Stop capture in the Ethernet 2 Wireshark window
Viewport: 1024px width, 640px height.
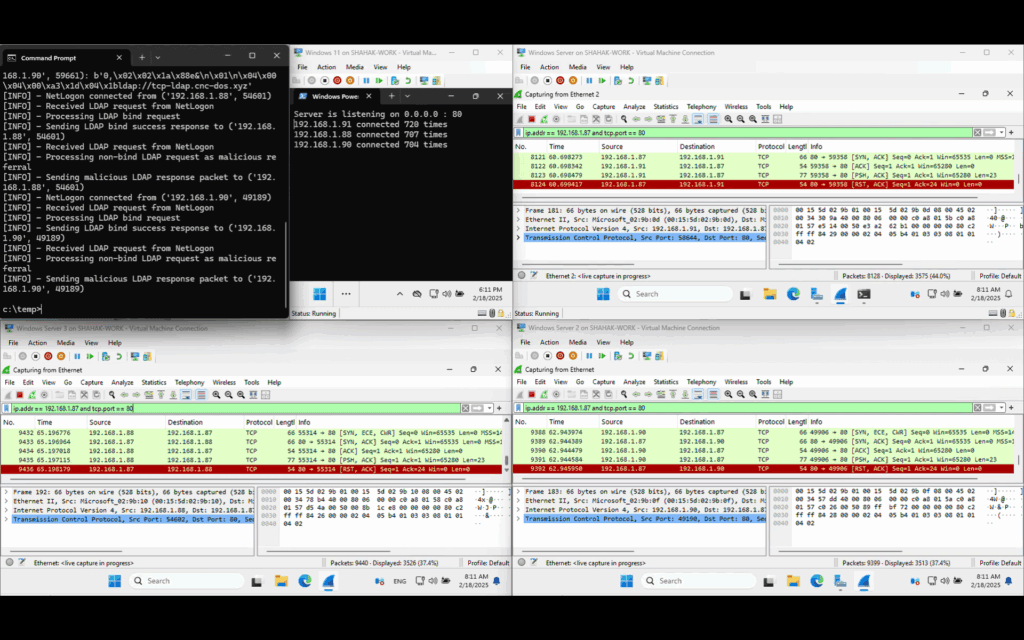coord(533,119)
